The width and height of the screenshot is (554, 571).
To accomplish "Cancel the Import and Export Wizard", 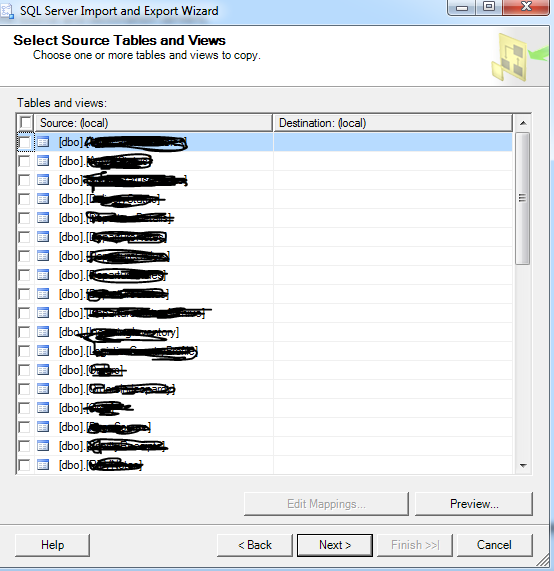I will coord(494,545).
